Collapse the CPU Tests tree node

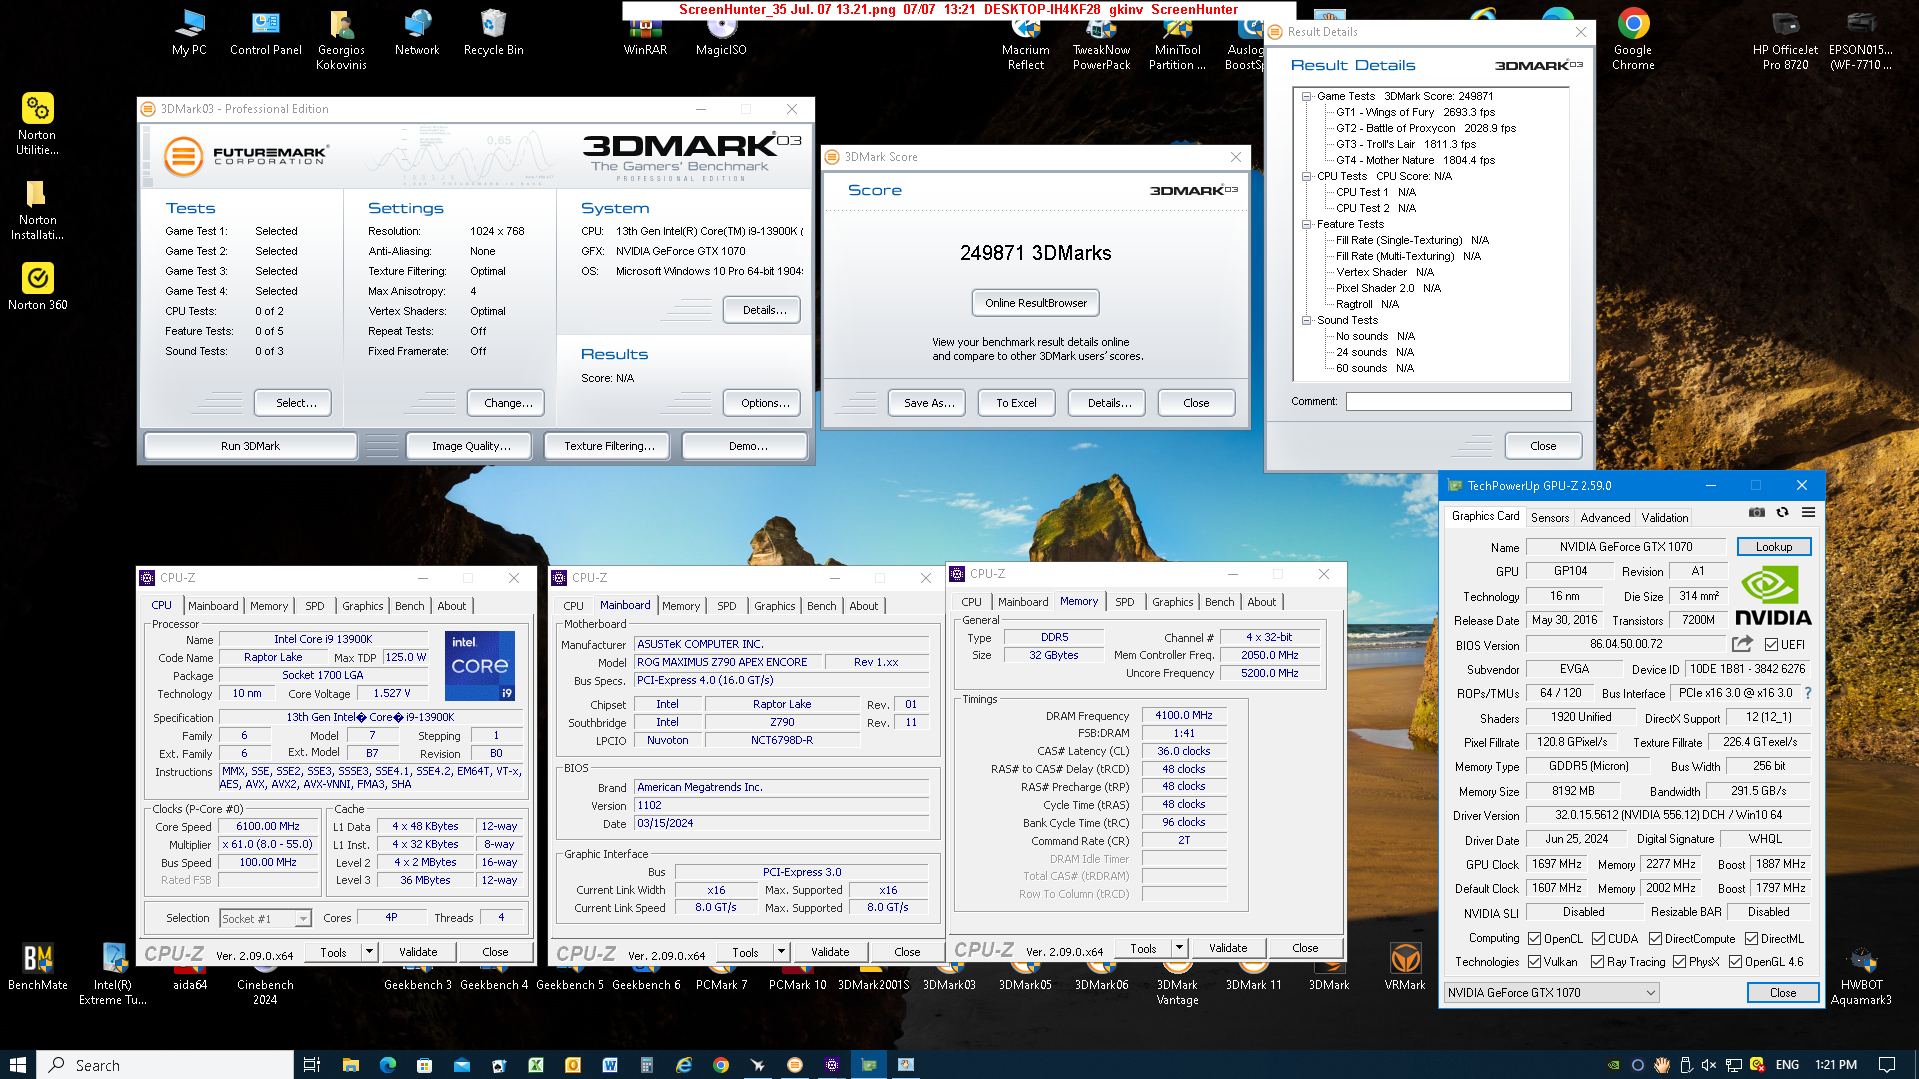tap(1306, 177)
